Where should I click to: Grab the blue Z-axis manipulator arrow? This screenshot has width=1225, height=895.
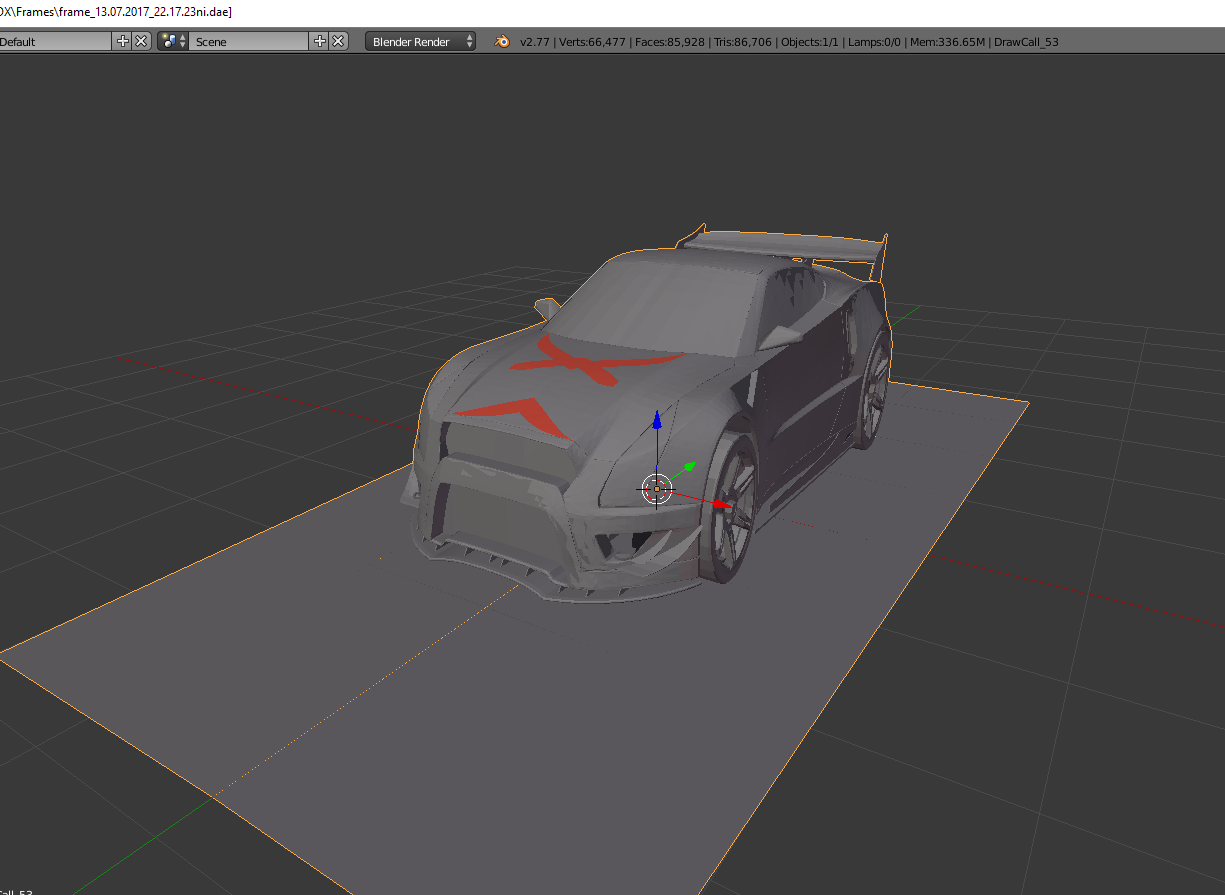point(656,420)
